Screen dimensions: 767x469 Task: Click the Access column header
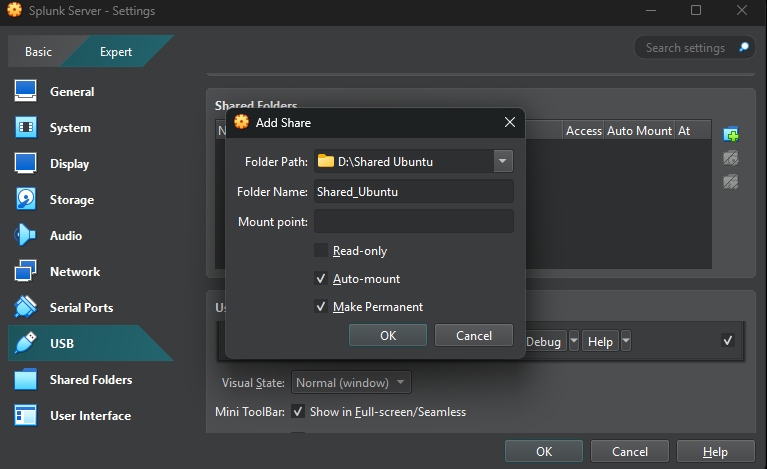(583, 131)
